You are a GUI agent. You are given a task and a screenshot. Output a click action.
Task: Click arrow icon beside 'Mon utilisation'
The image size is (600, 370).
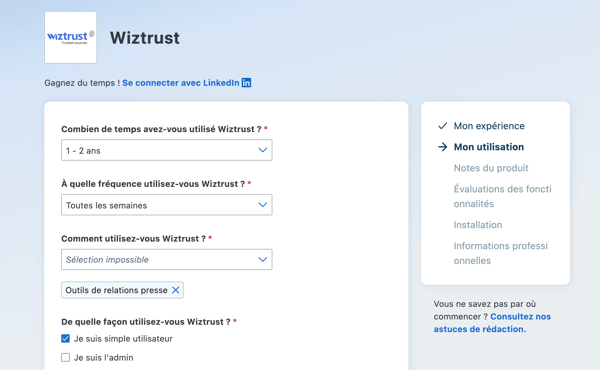coord(442,147)
